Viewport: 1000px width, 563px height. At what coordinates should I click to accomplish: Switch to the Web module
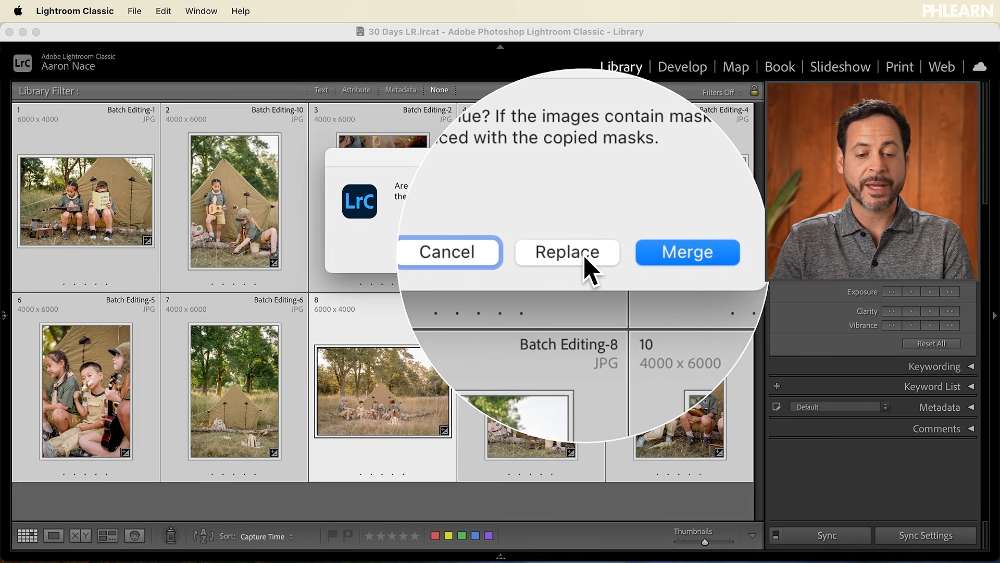click(x=941, y=67)
